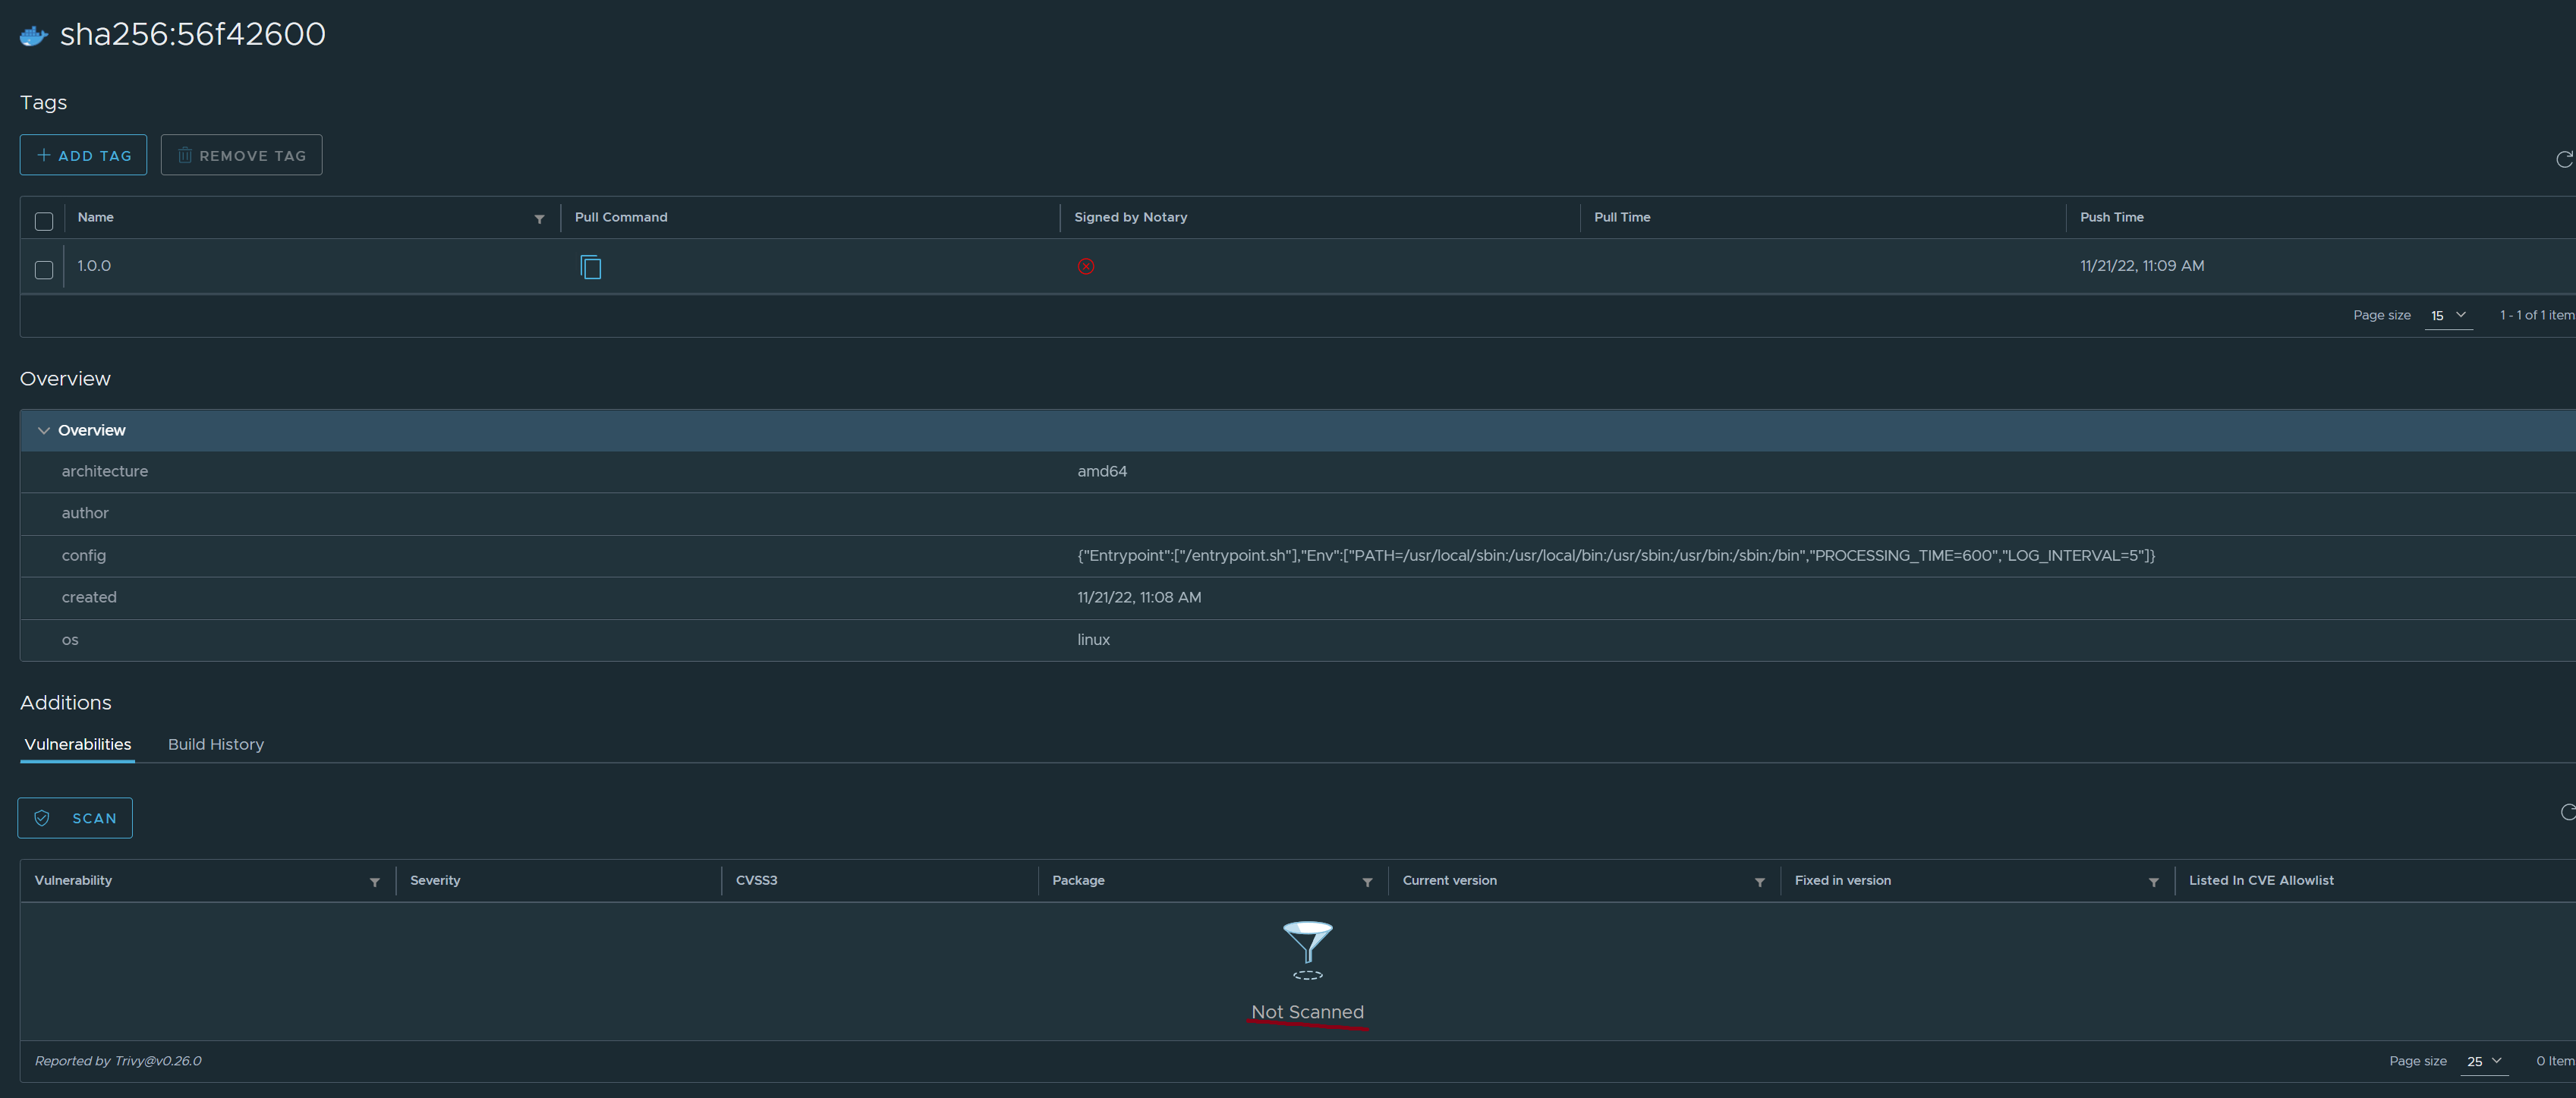Viewport: 2576px width, 1098px height.
Task: Click the REMOVE TAG button
Action: pyautogui.click(x=241, y=155)
